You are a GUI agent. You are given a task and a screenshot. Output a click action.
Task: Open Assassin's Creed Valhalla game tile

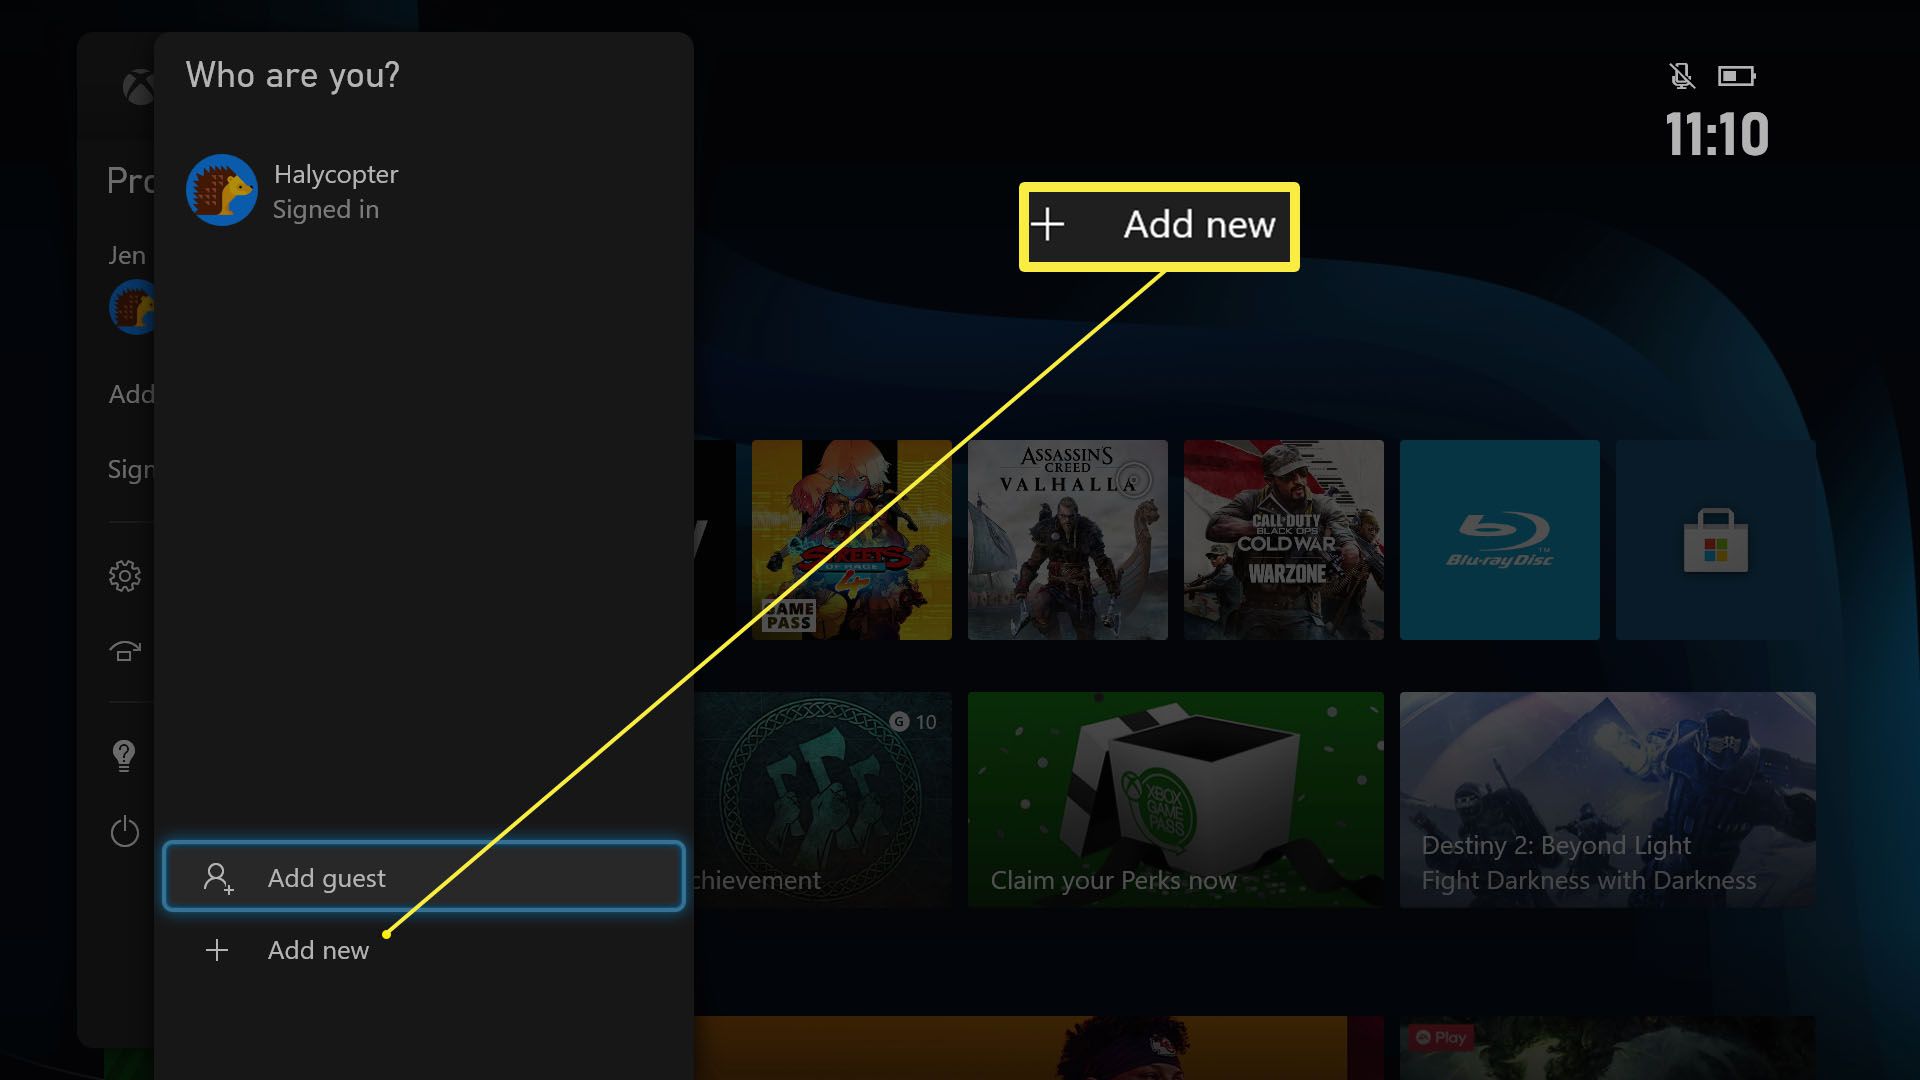click(x=1067, y=539)
